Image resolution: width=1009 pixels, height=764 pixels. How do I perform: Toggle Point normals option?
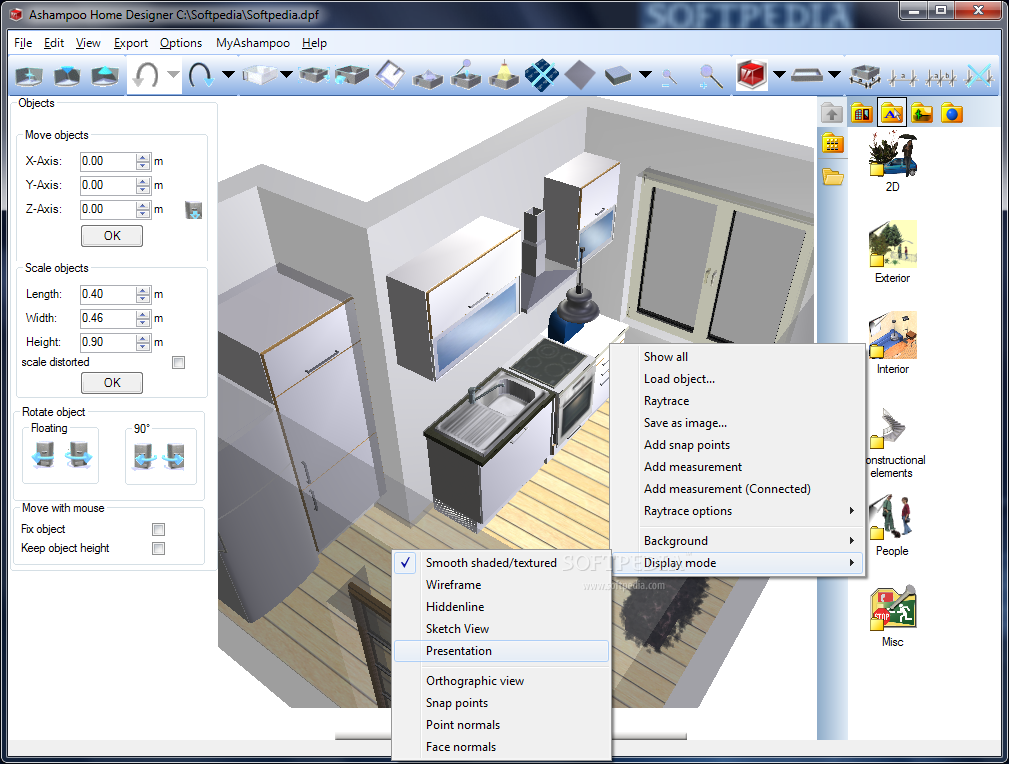[x=501, y=725]
